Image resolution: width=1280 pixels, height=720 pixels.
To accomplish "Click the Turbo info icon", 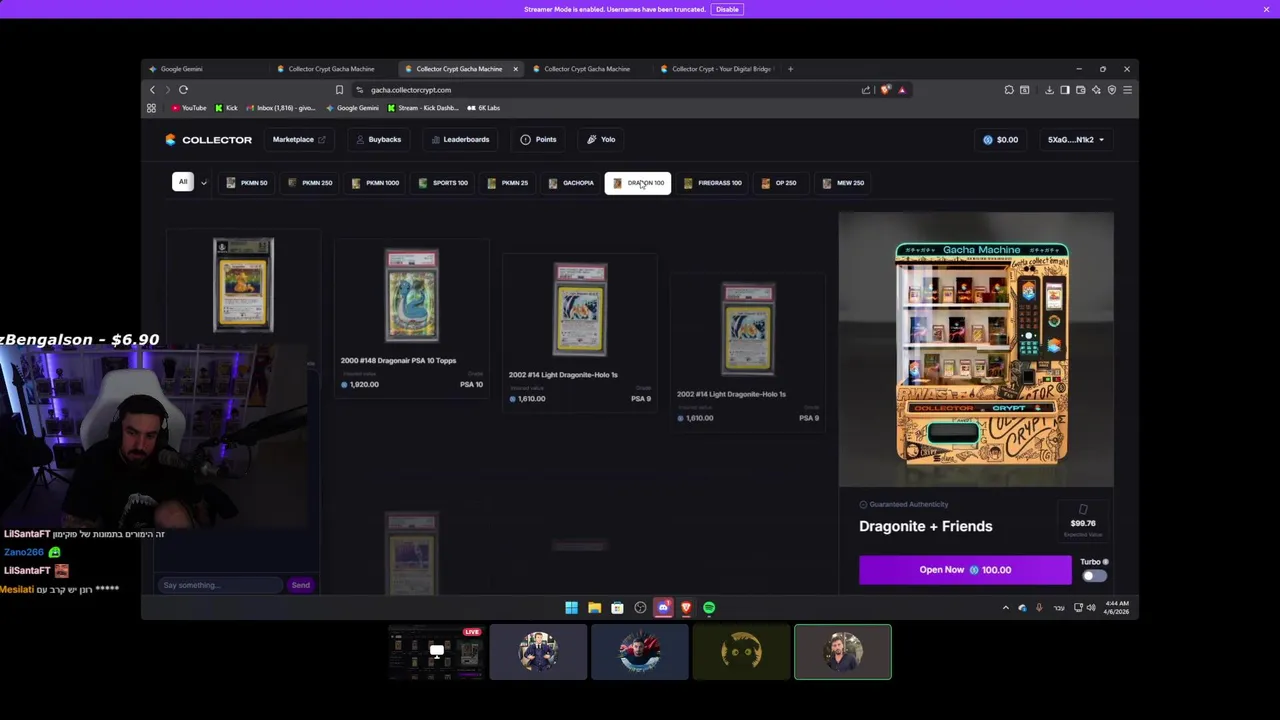I will coord(1105,562).
